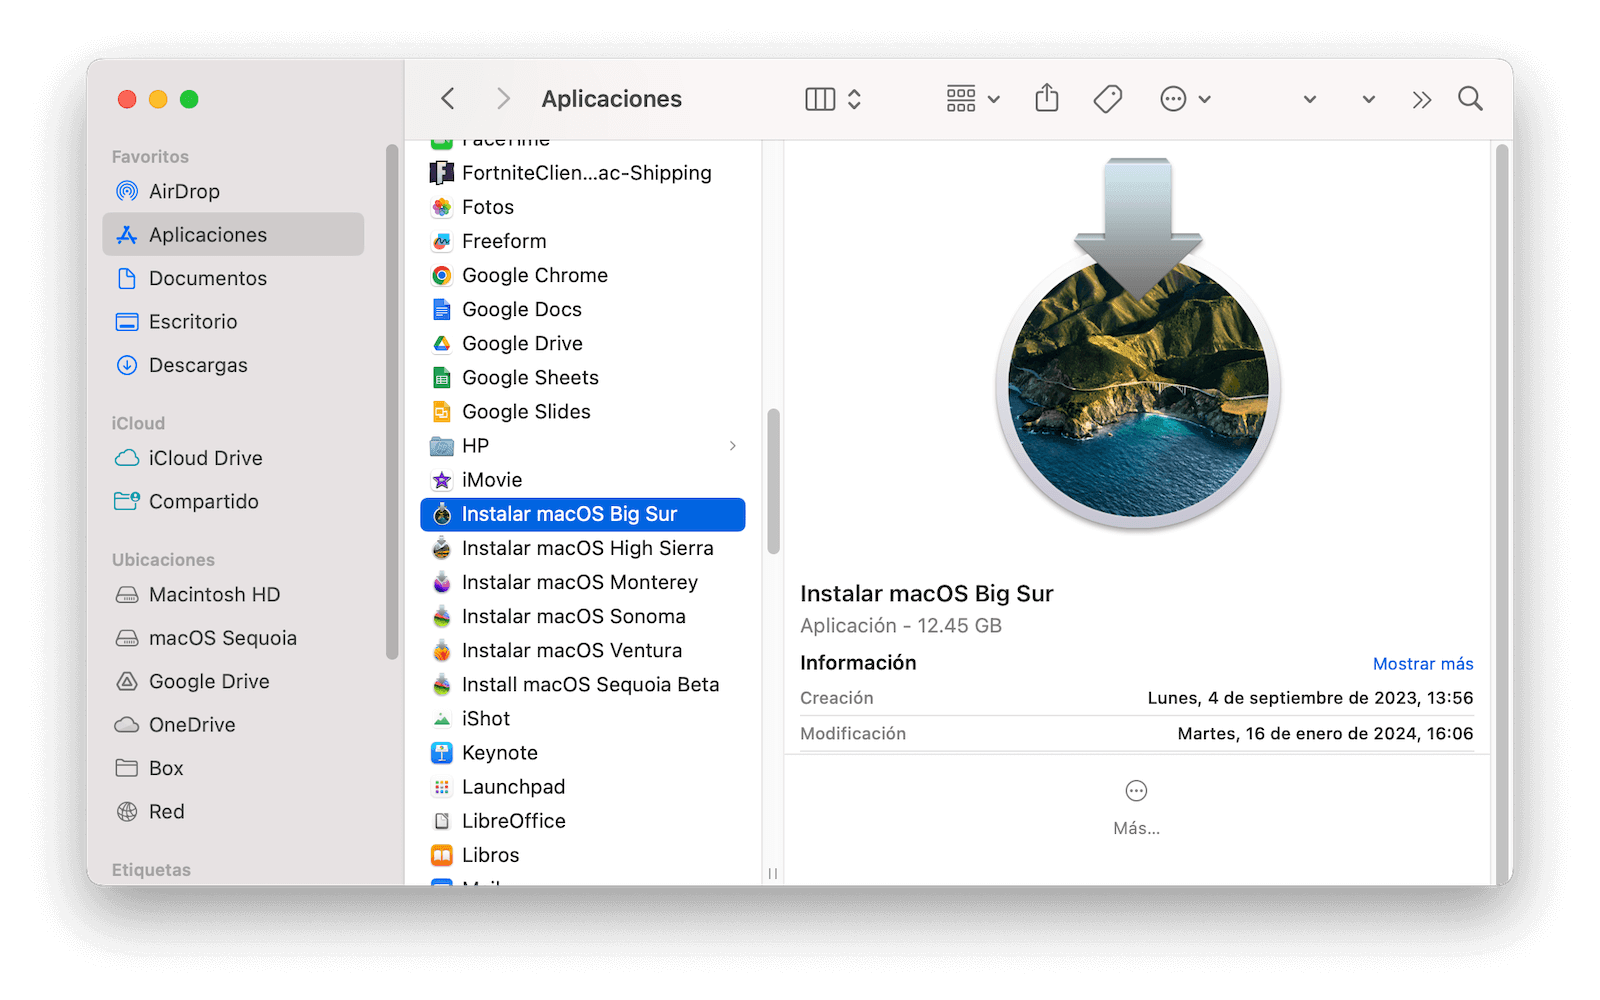Select Google Slides in the list
The height and width of the screenshot is (1000, 1600).
coord(583,411)
